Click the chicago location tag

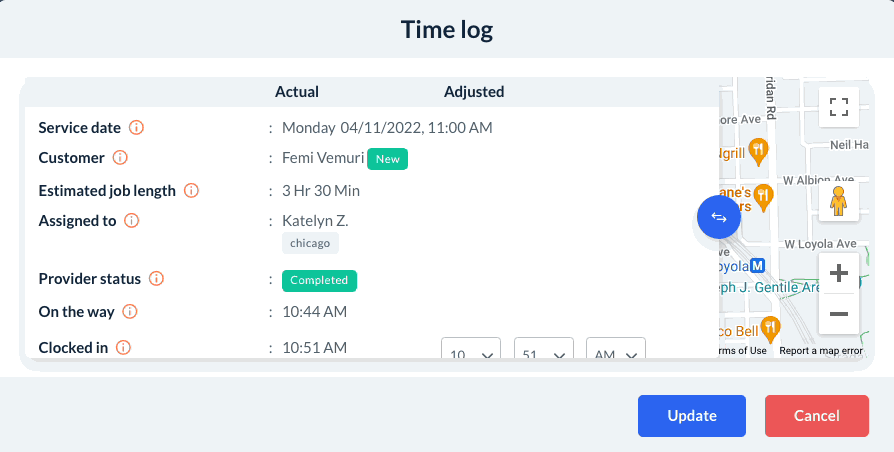point(310,243)
